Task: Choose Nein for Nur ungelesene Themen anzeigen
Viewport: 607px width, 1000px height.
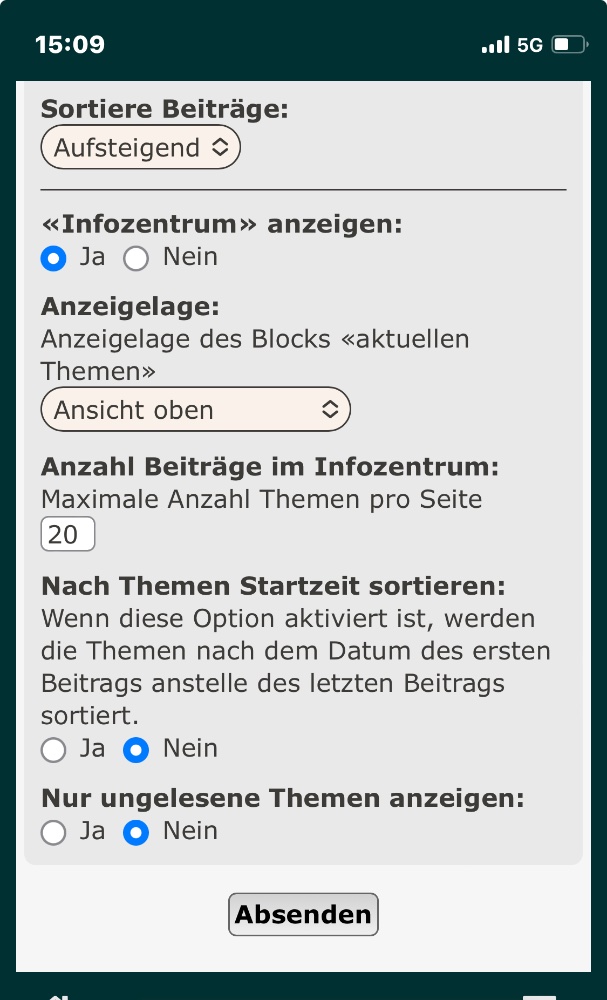Action: 135,832
